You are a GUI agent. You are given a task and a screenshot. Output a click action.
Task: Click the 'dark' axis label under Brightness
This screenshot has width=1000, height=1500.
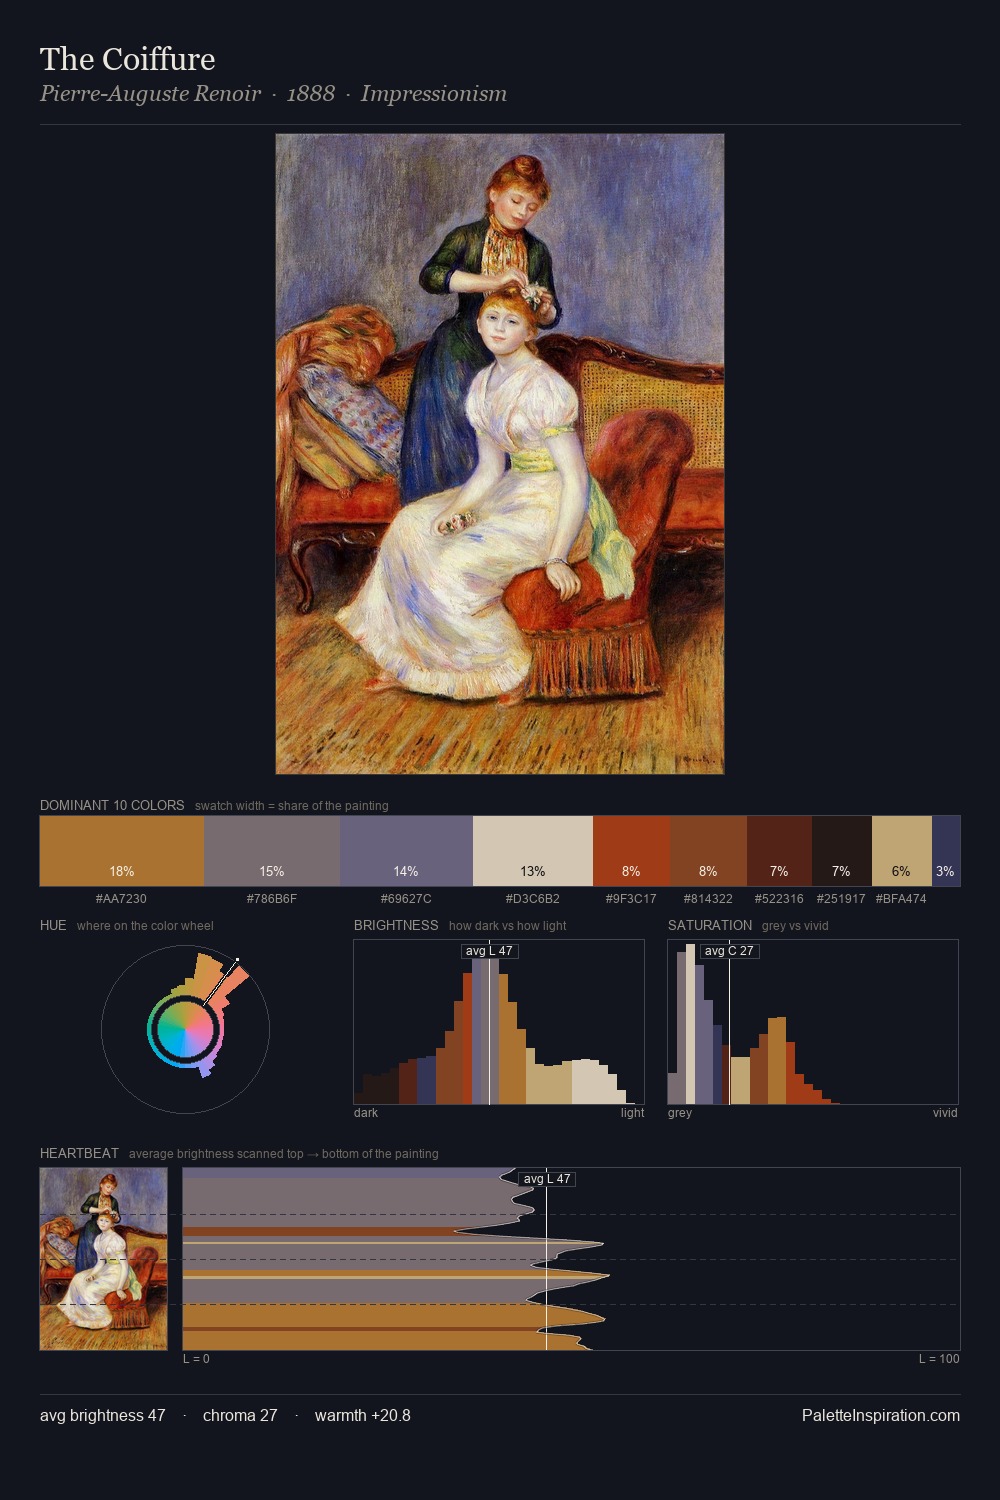click(366, 1113)
